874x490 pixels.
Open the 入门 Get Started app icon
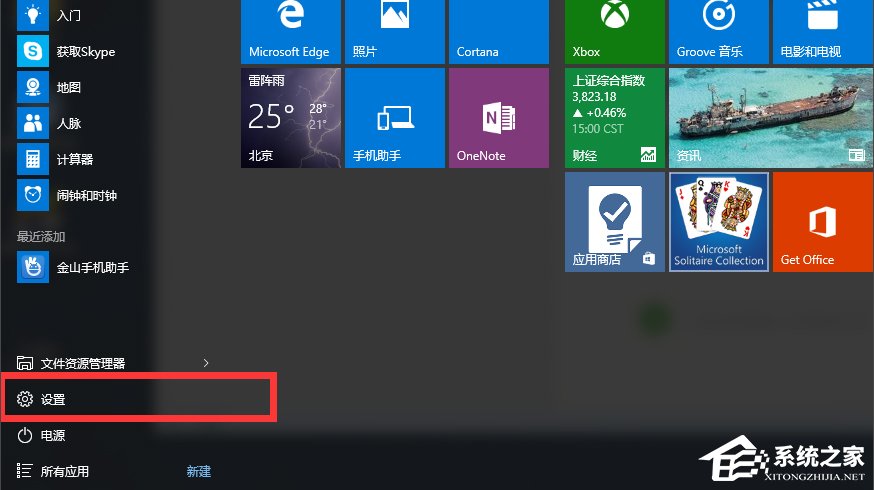(x=33, y=14)
